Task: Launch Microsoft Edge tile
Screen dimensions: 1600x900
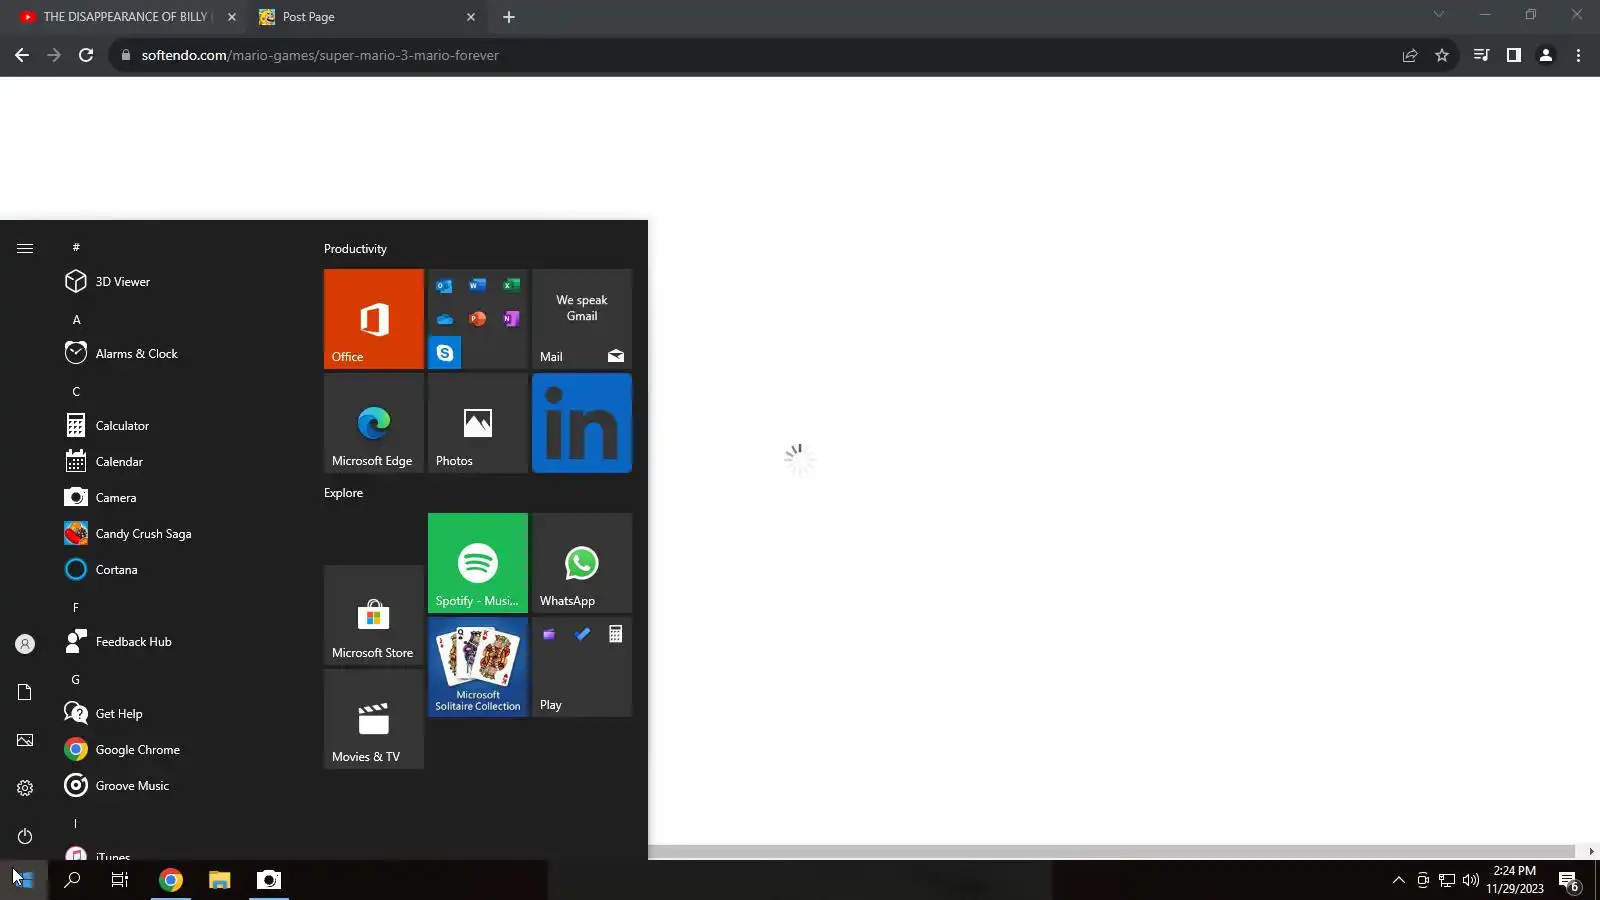Action: (x=374, y=423)
